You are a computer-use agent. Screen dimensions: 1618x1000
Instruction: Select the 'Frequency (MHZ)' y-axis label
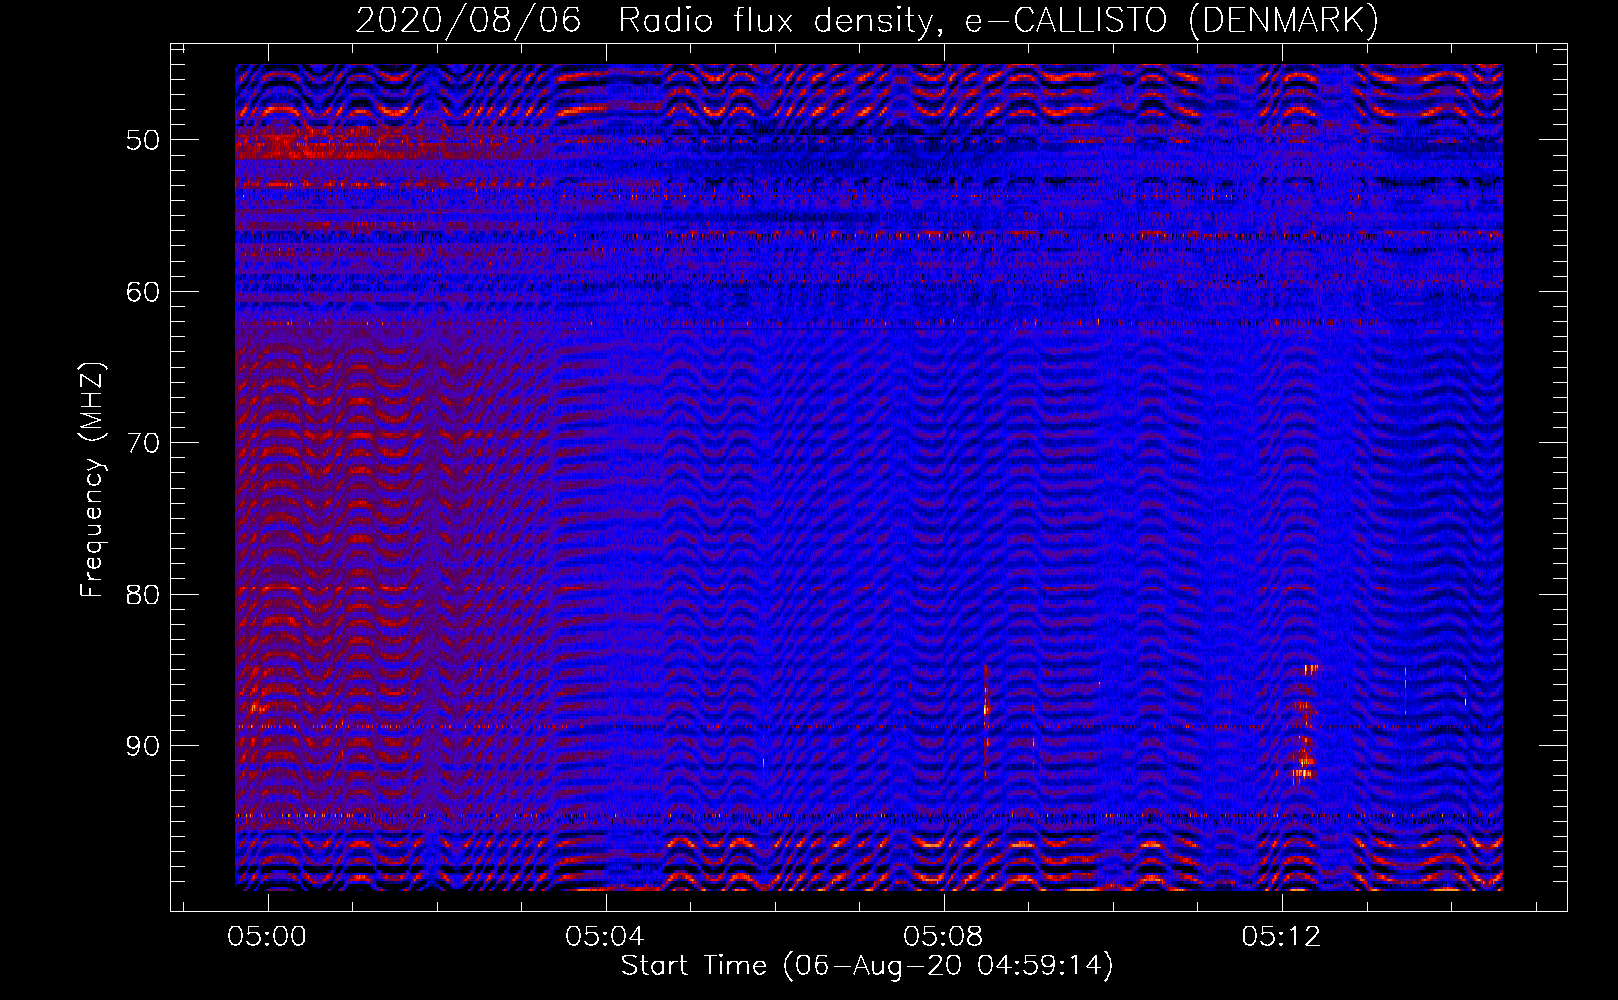coord(92,480)
